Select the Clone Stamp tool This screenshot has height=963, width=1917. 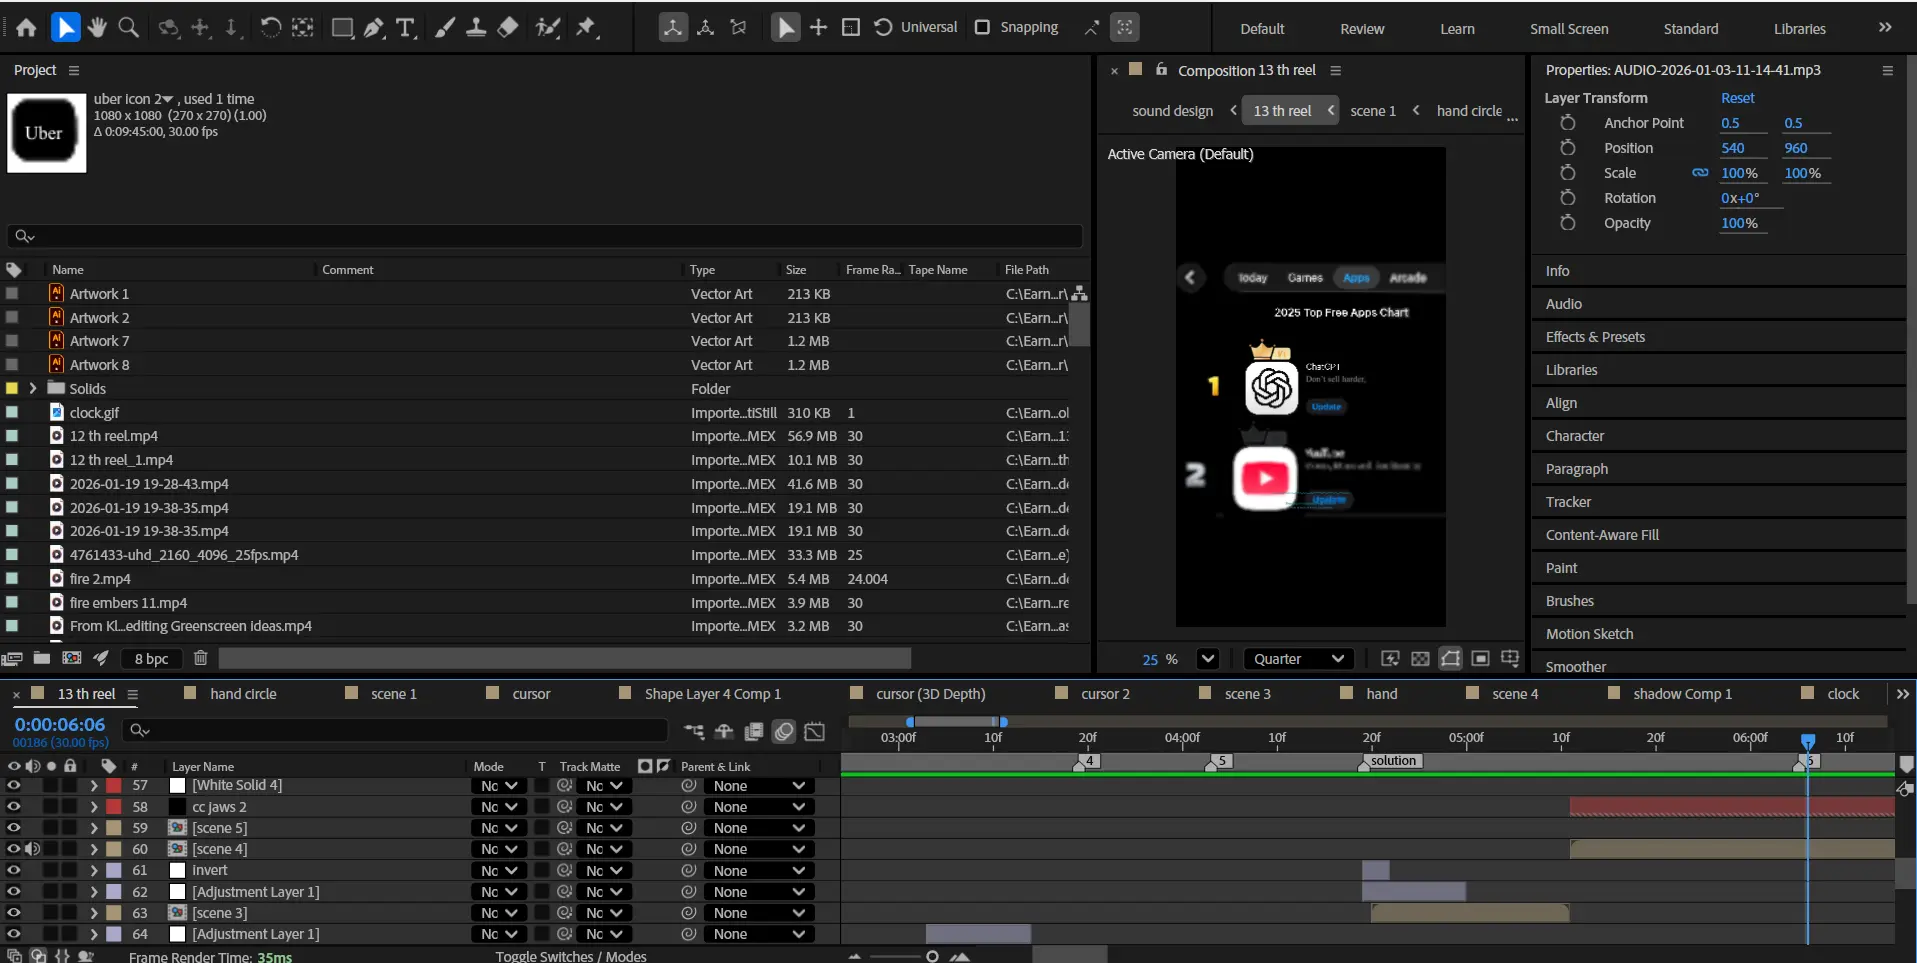(x=476, y=28)
